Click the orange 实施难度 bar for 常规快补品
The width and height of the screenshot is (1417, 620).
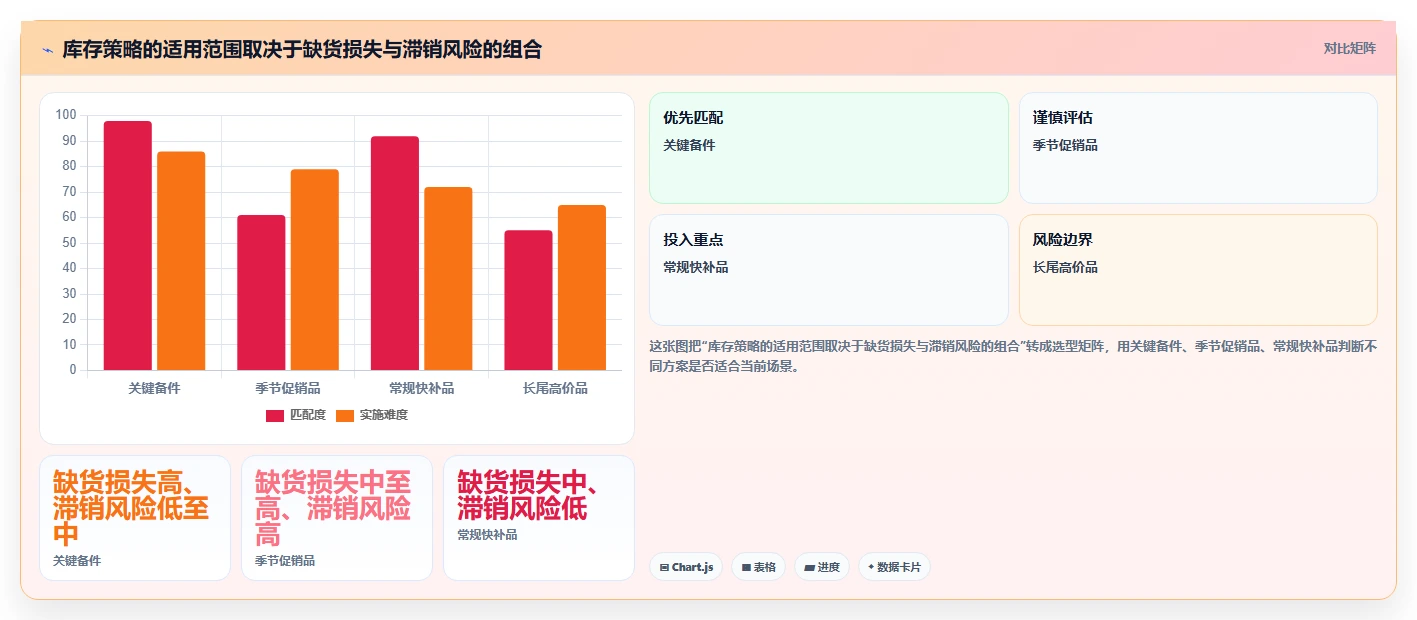(x=448, y=279)
